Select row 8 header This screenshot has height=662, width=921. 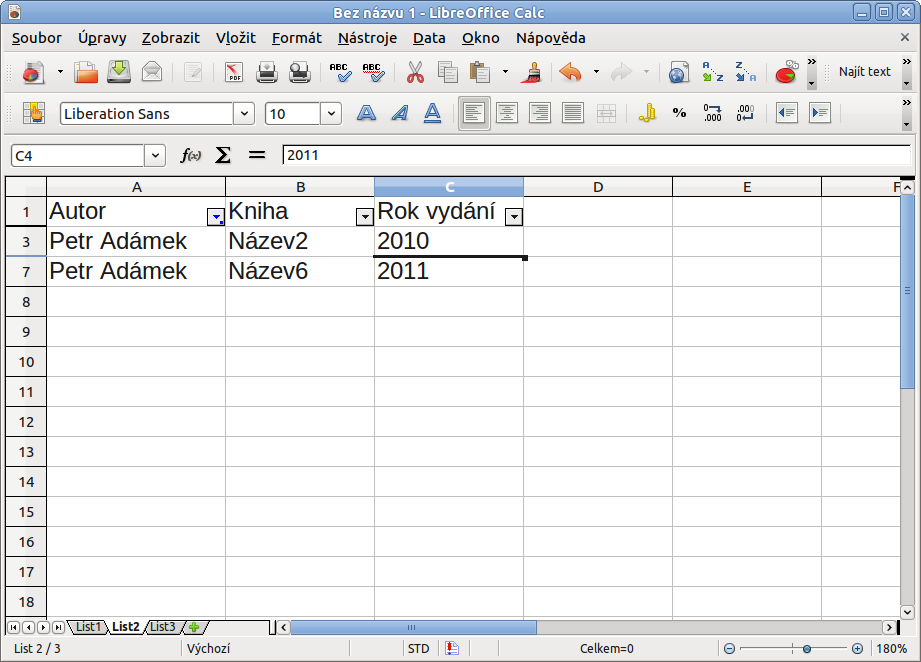tap(26, 302)
